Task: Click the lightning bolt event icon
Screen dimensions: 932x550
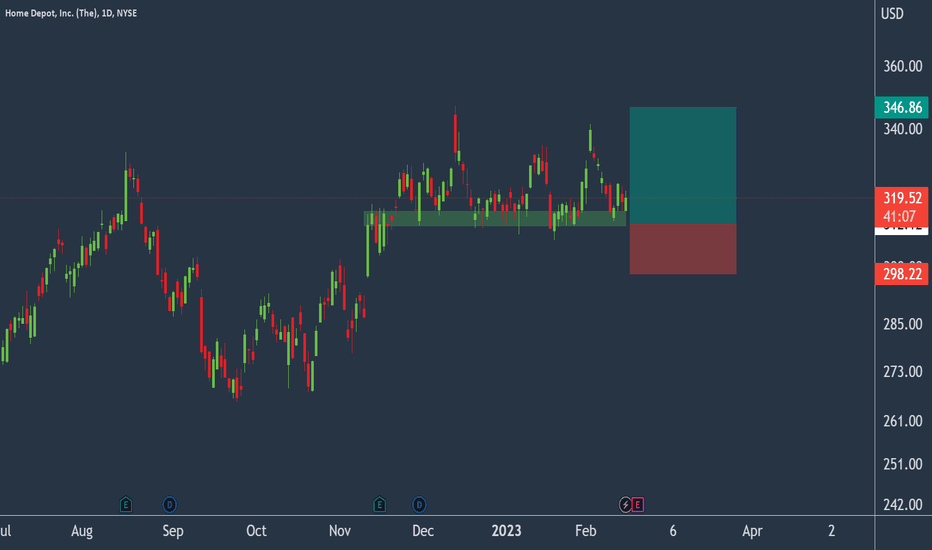Action: tap(625, 505)
